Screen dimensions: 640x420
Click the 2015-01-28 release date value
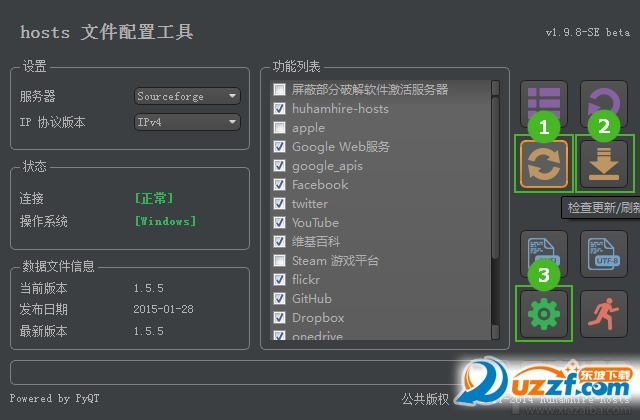point(163,309)
